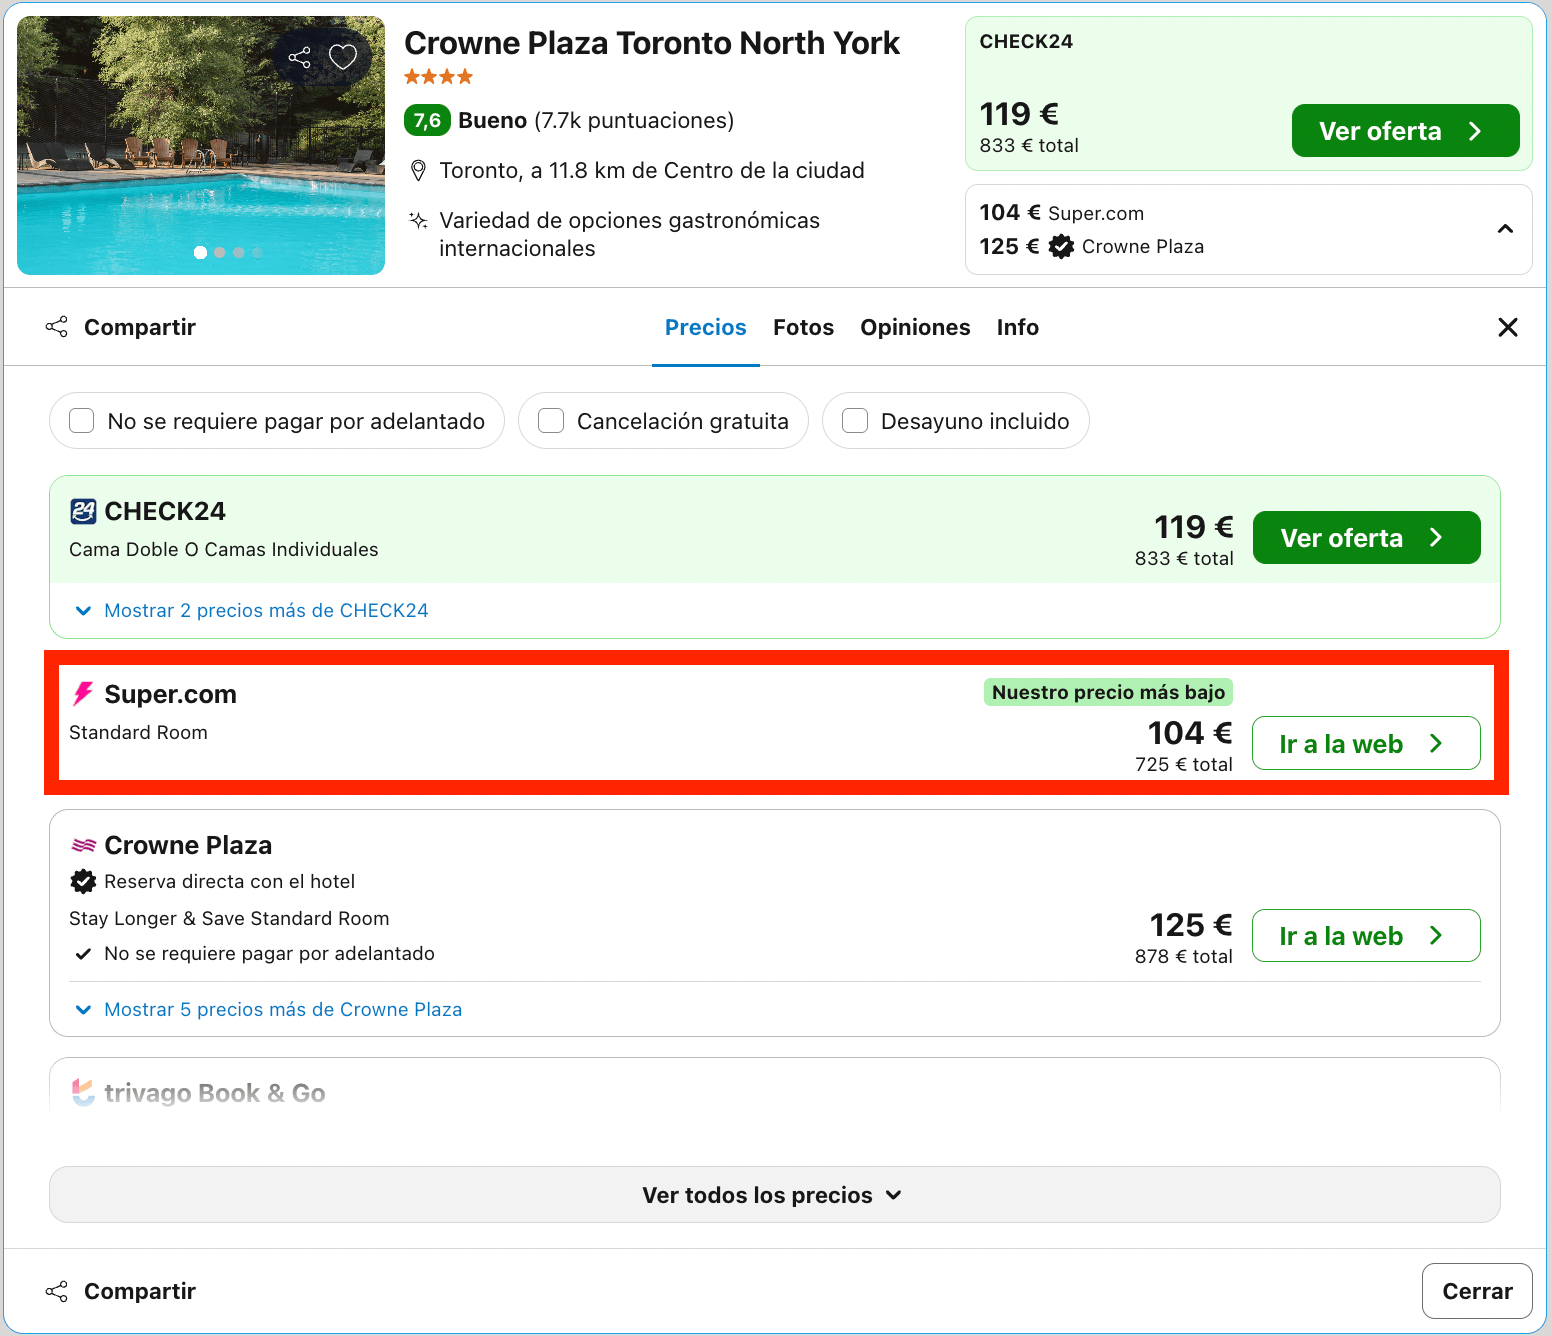Open the Opiniones tab

pyautogui.click(x=915, y=327)
